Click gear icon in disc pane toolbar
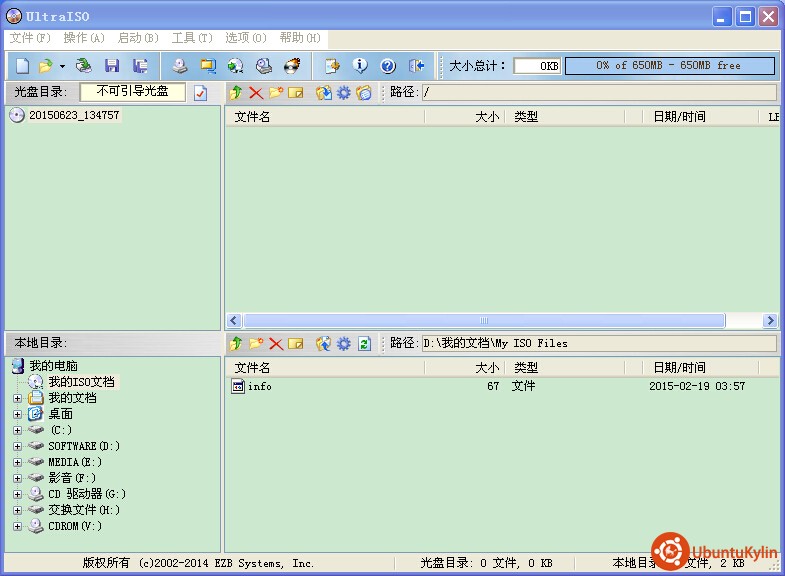Viewport: 785px width, 576px height. click(x=343, y=93)
